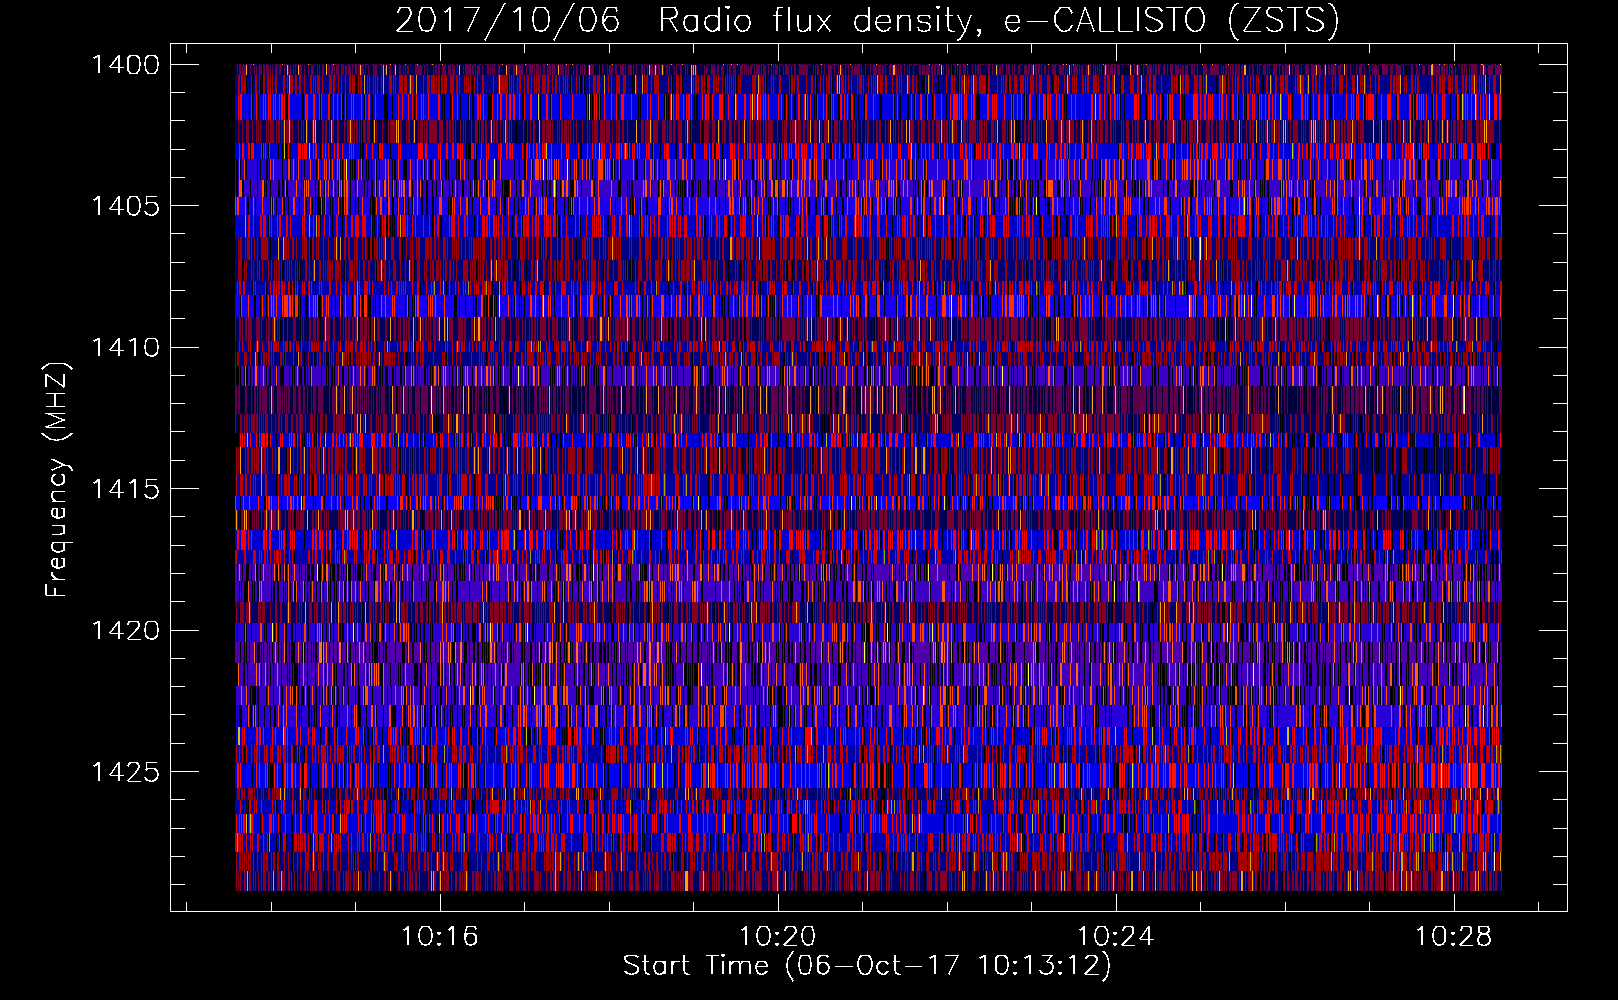
Task: Click the 1415 frequency tick label
Action: coord(125,489)
